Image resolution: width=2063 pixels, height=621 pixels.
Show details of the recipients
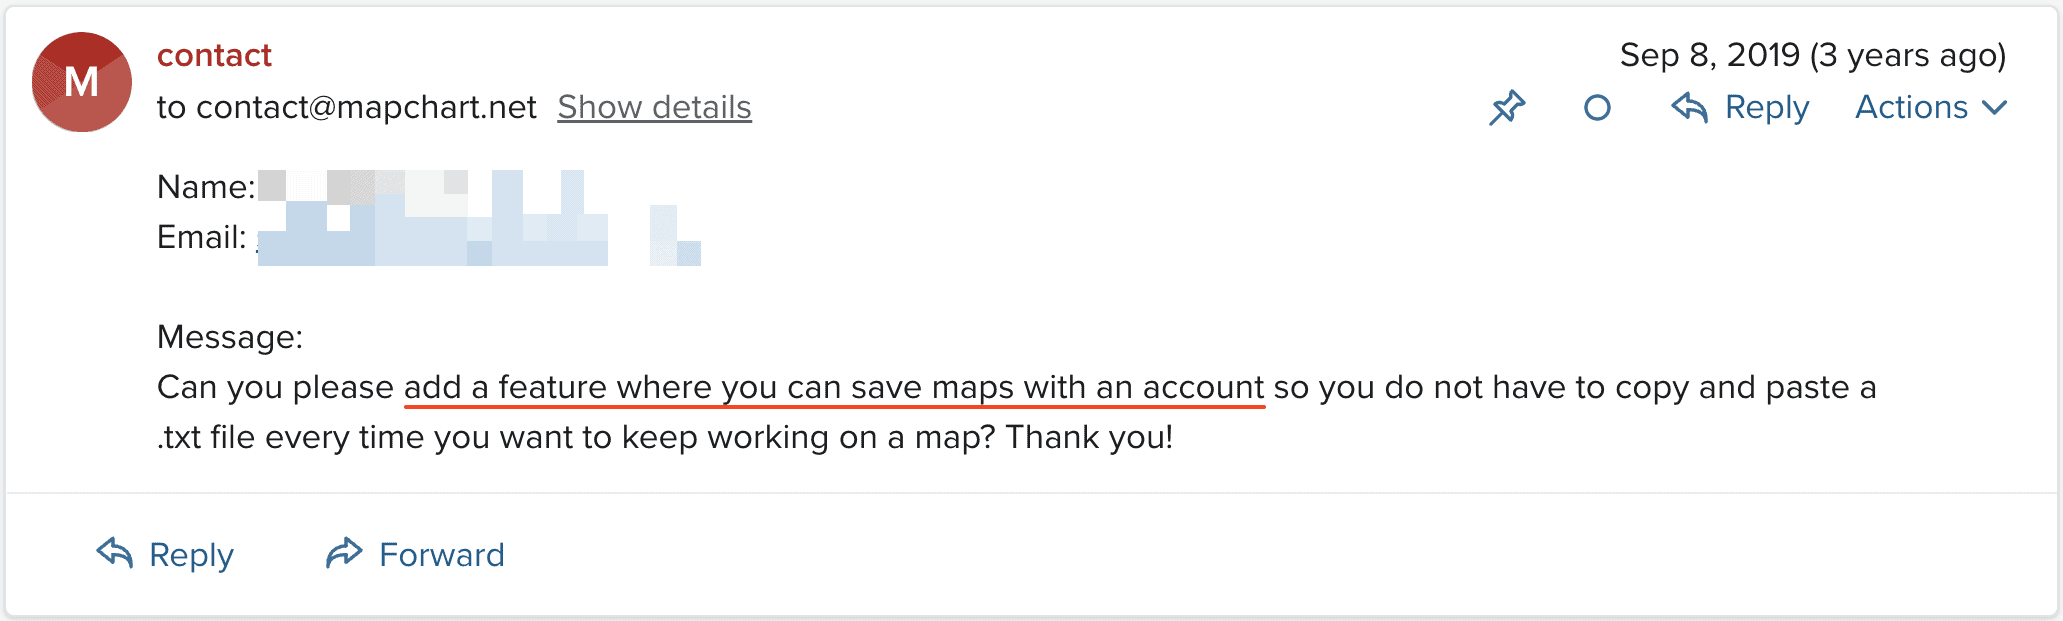point(654,107)
